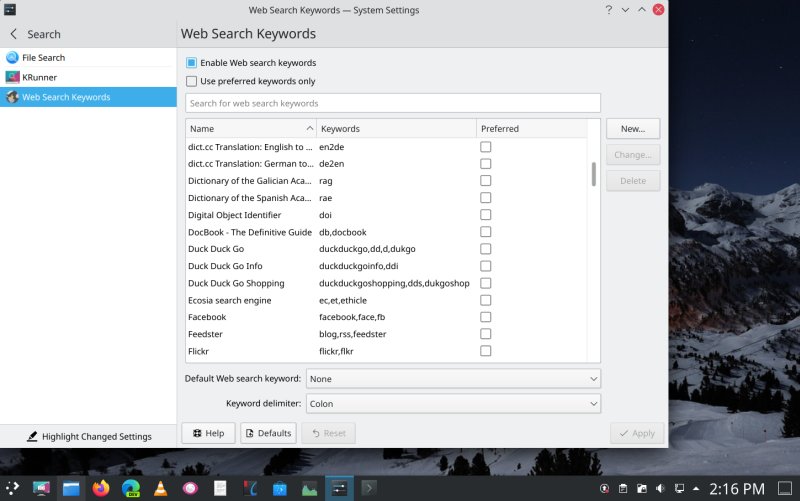800x501 pixels.
Task: Check preferred box for Flickr
Action: [486, 351]
